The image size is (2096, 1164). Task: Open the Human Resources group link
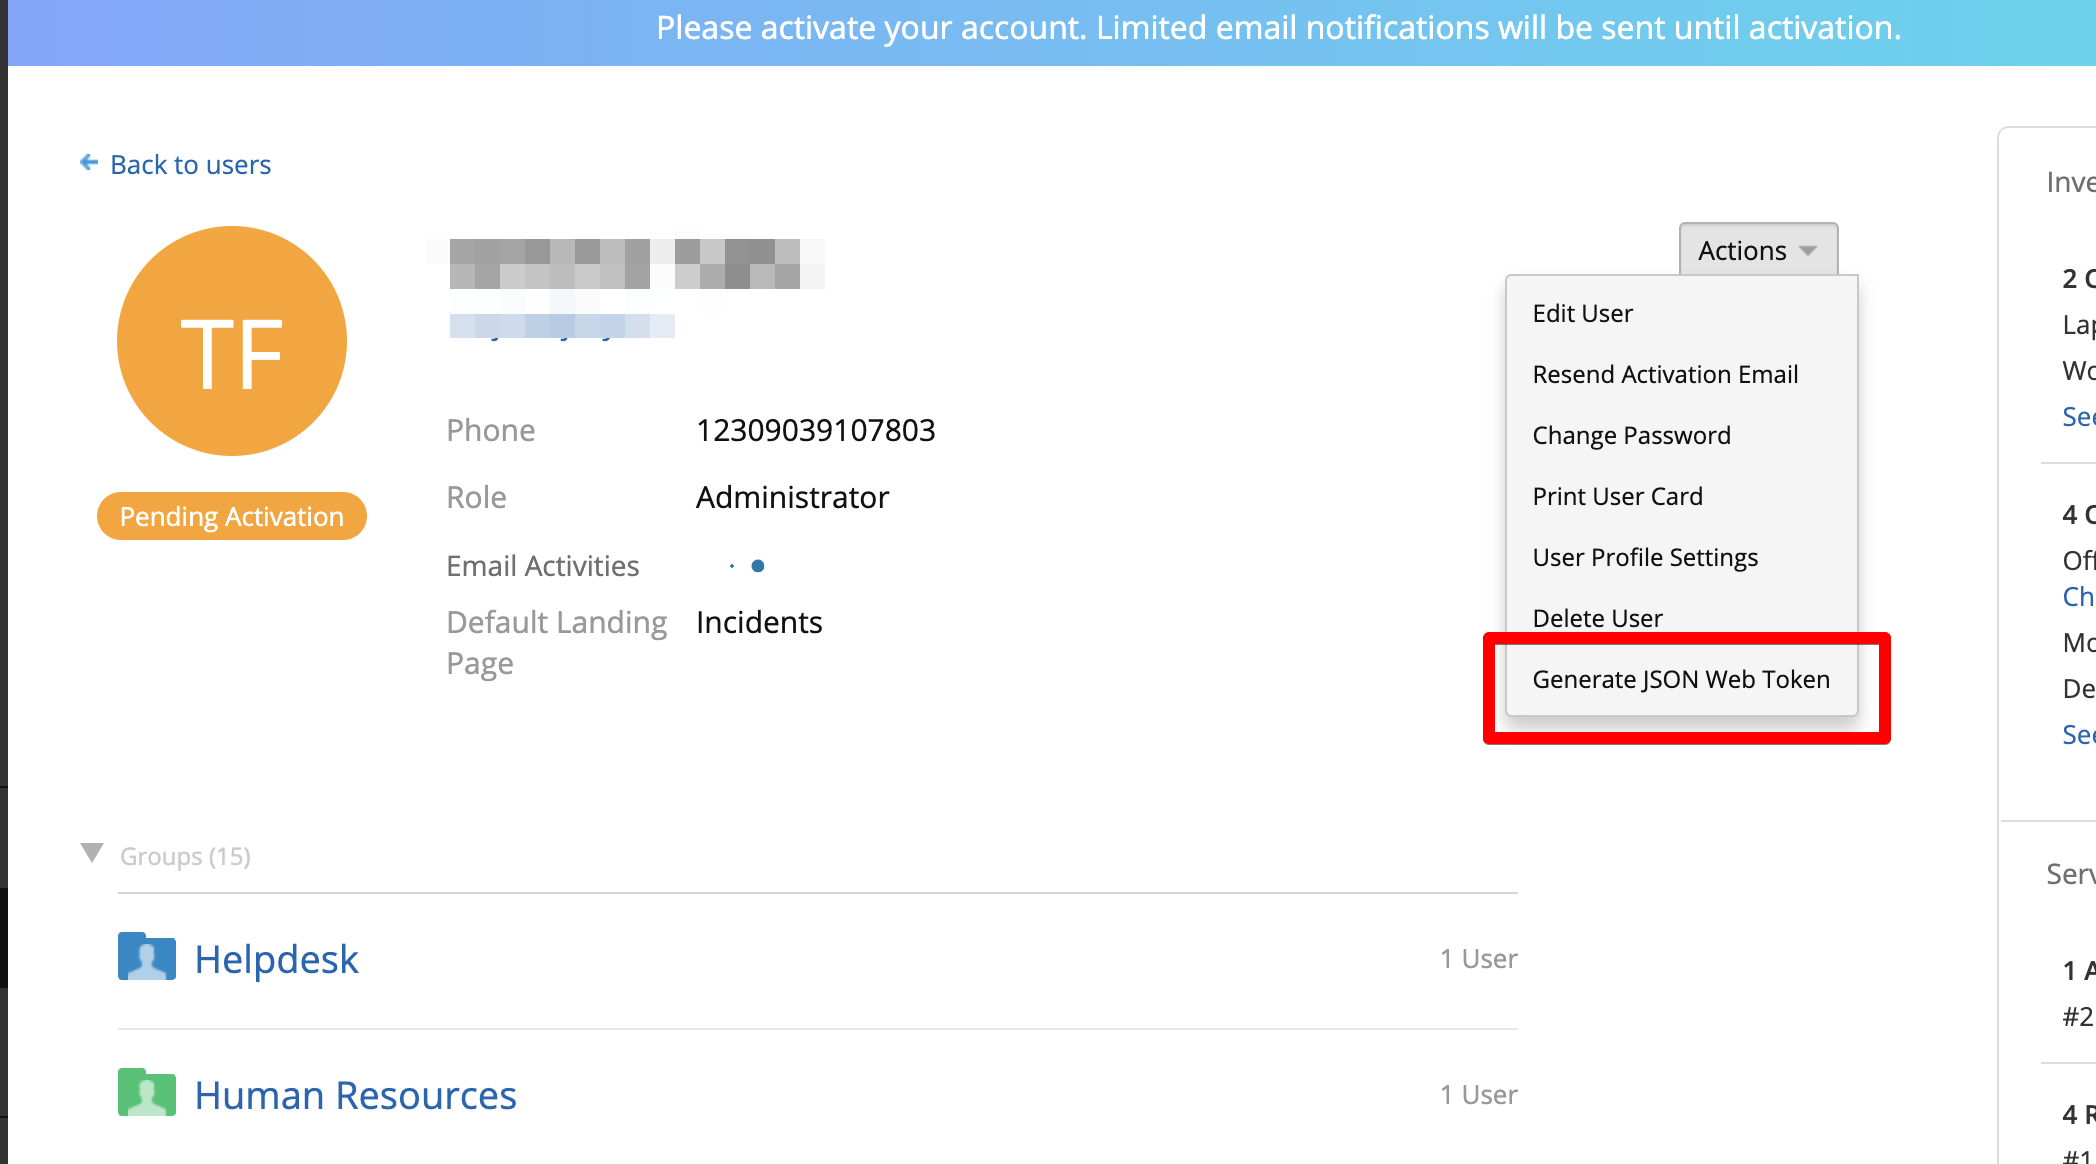(355, 1095)
